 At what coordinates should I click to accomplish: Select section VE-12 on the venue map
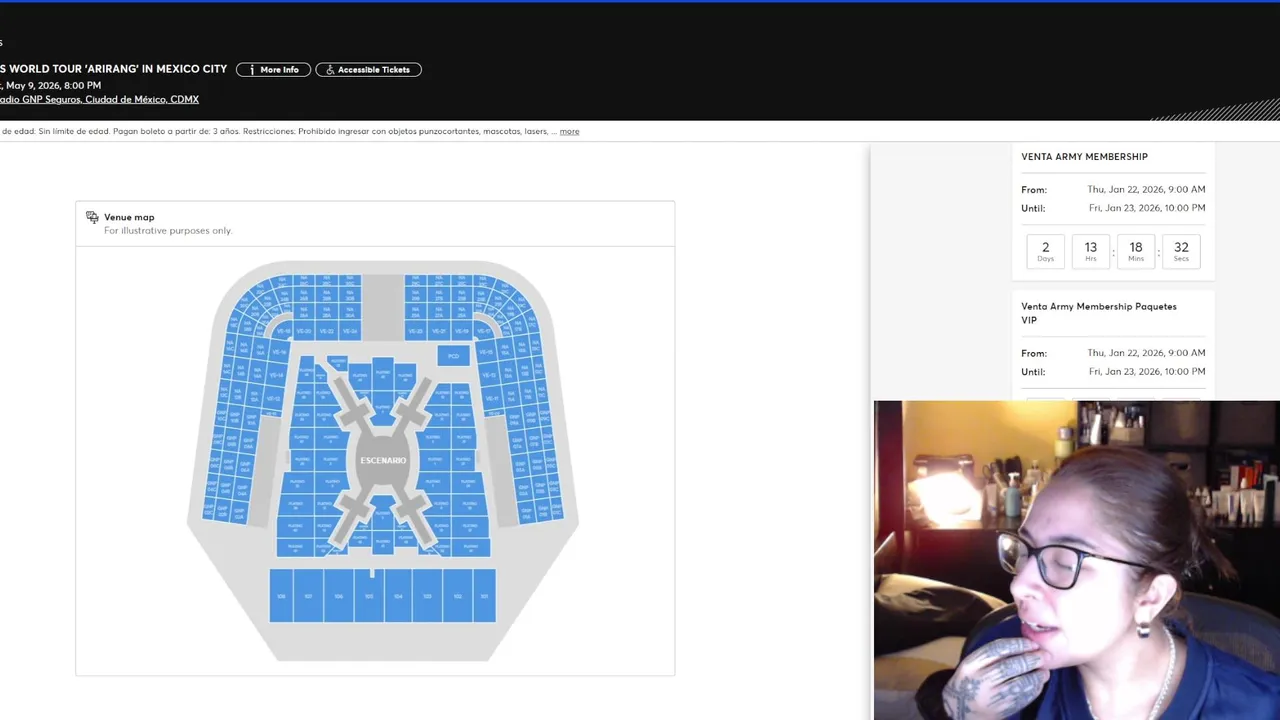(273, 398)
